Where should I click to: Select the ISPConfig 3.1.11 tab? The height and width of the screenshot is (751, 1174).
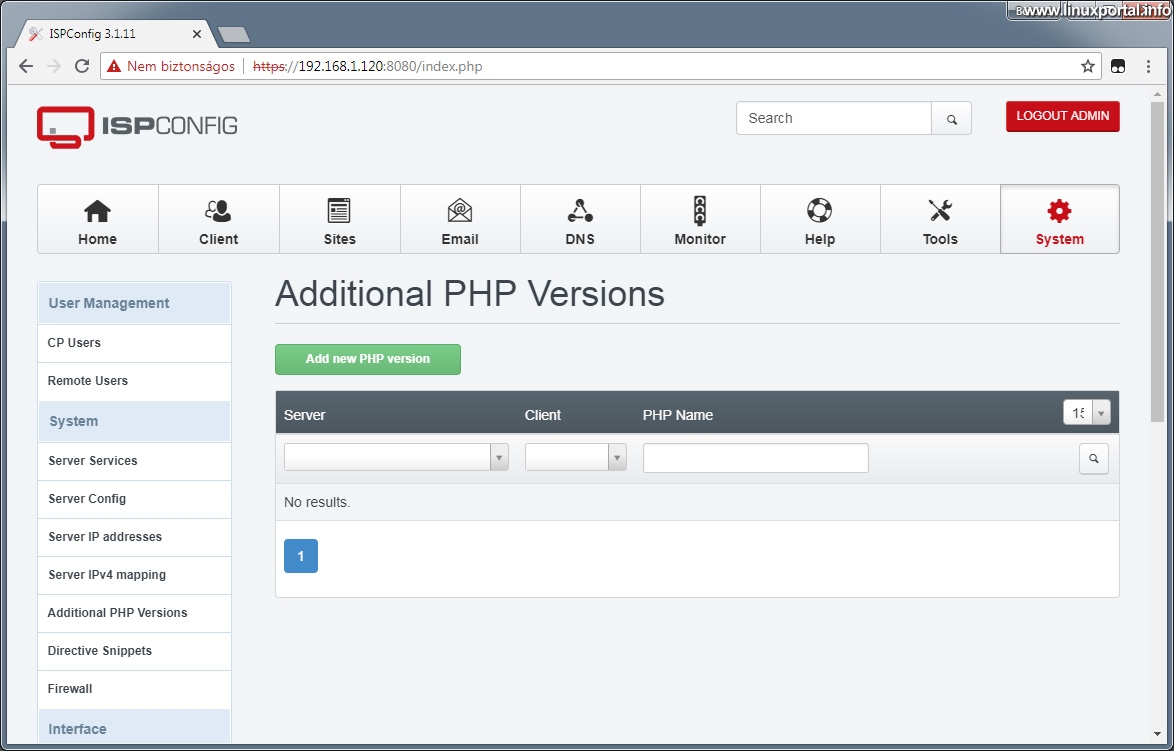point(112,34)
